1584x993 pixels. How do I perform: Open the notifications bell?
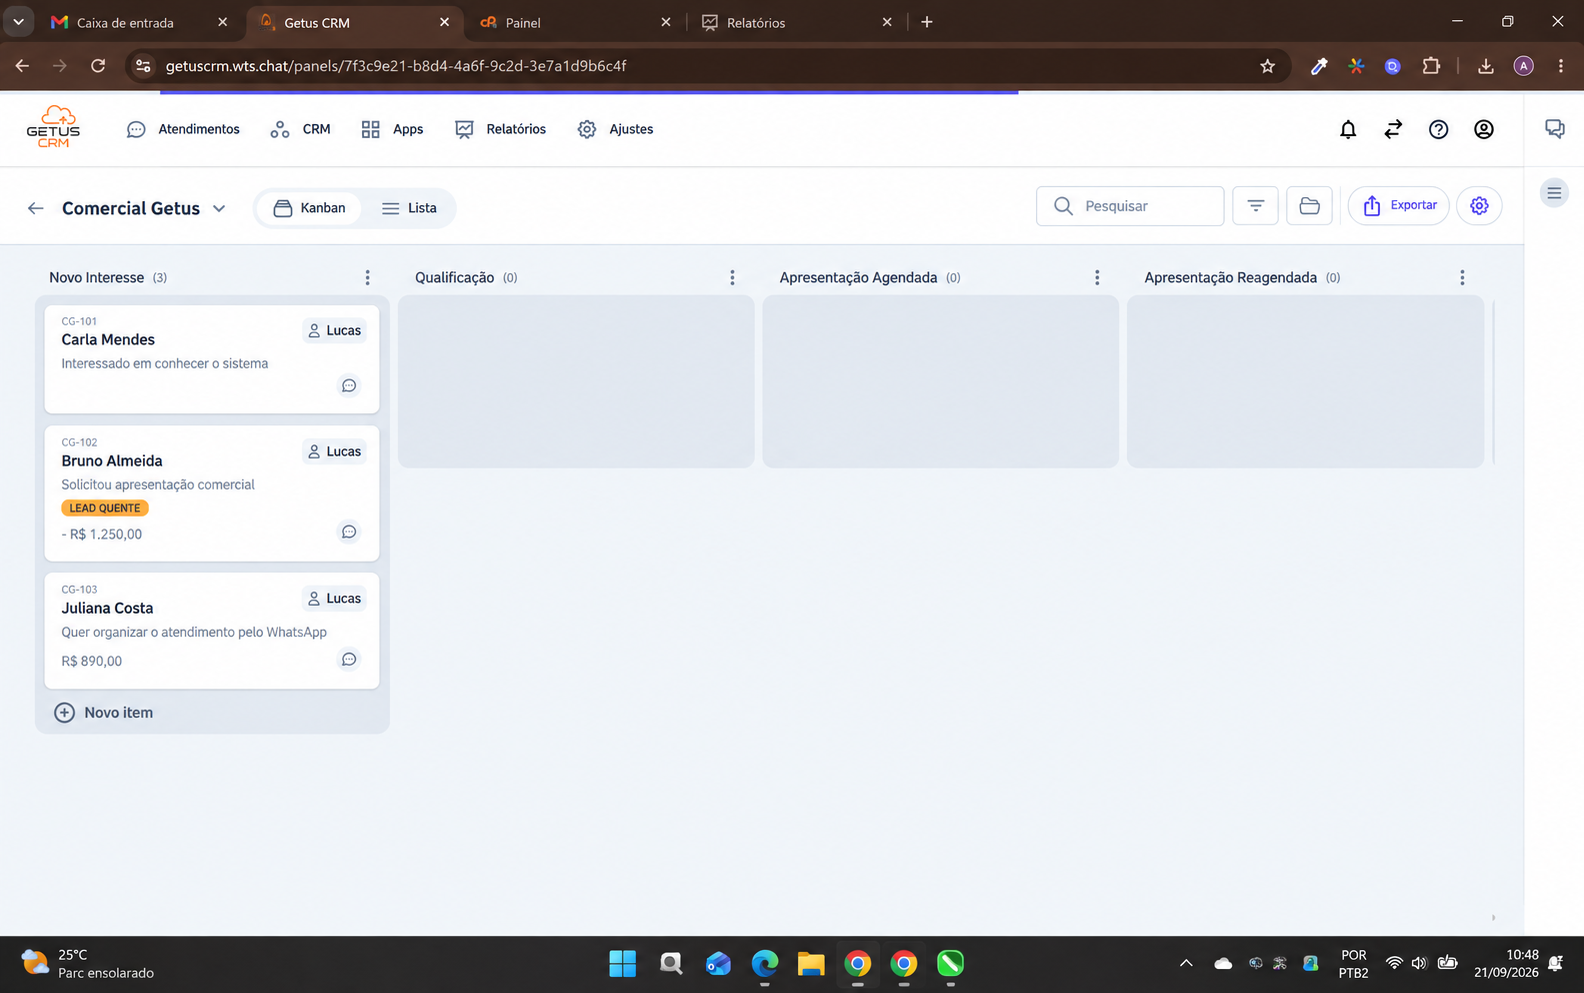pyautogui.click(x=1348, y=129)
